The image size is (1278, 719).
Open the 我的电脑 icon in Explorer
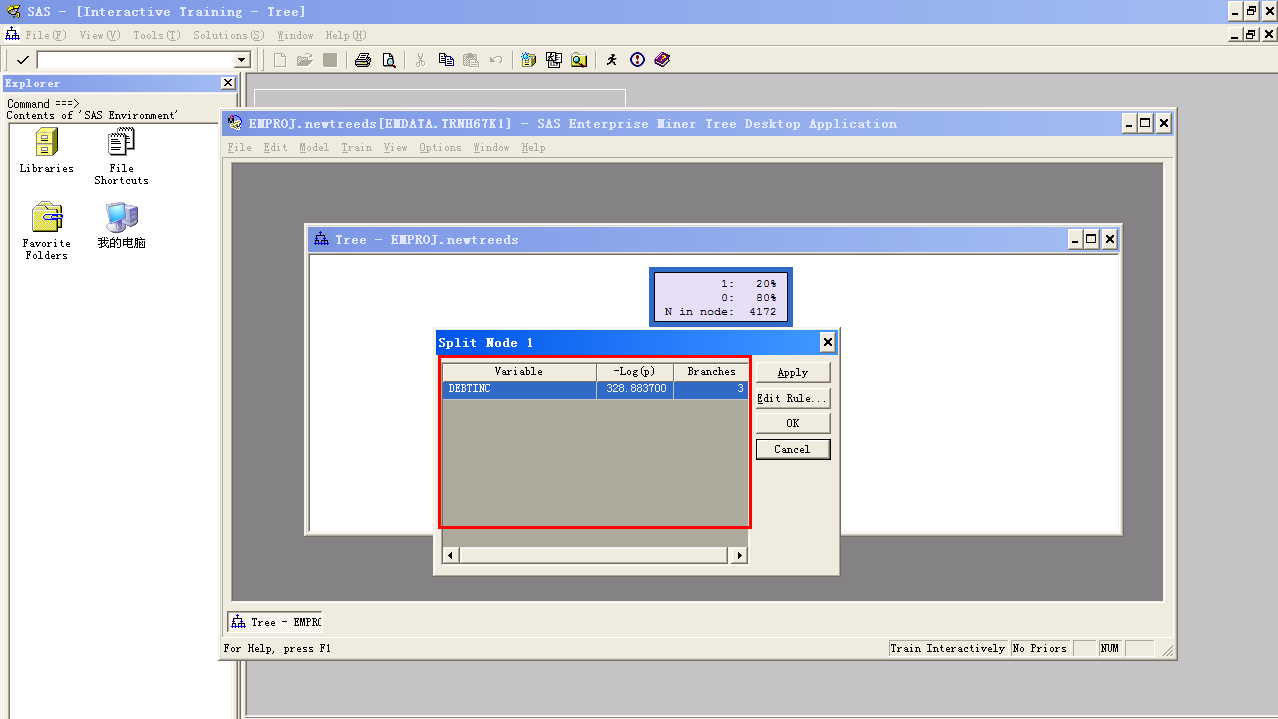tap(121, 226)
